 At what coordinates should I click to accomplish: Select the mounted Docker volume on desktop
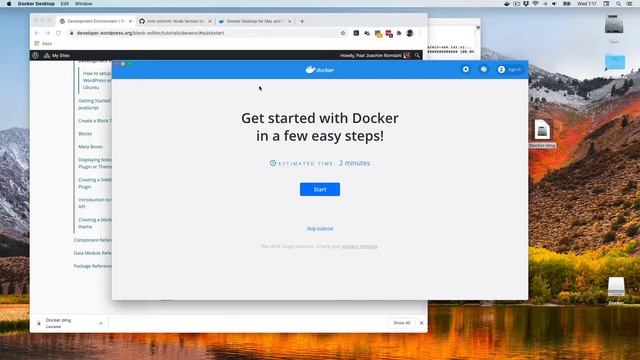point(616,290)
